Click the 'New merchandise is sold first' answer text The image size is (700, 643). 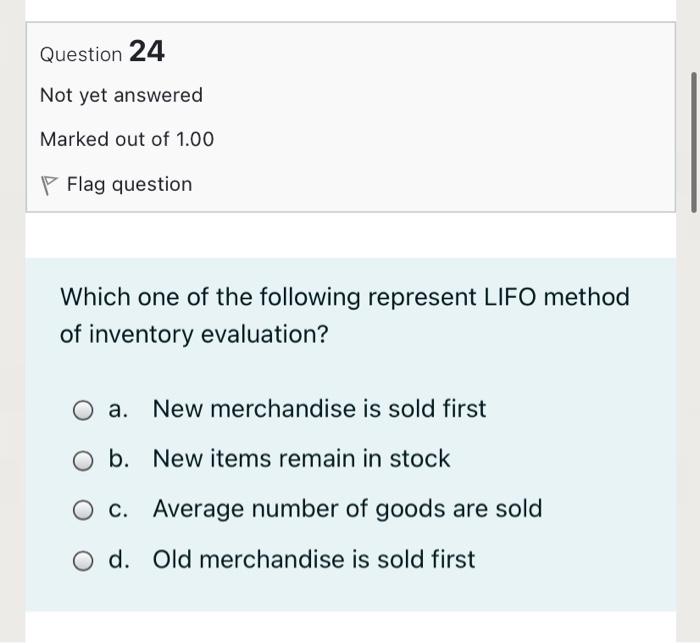[319, 409]
